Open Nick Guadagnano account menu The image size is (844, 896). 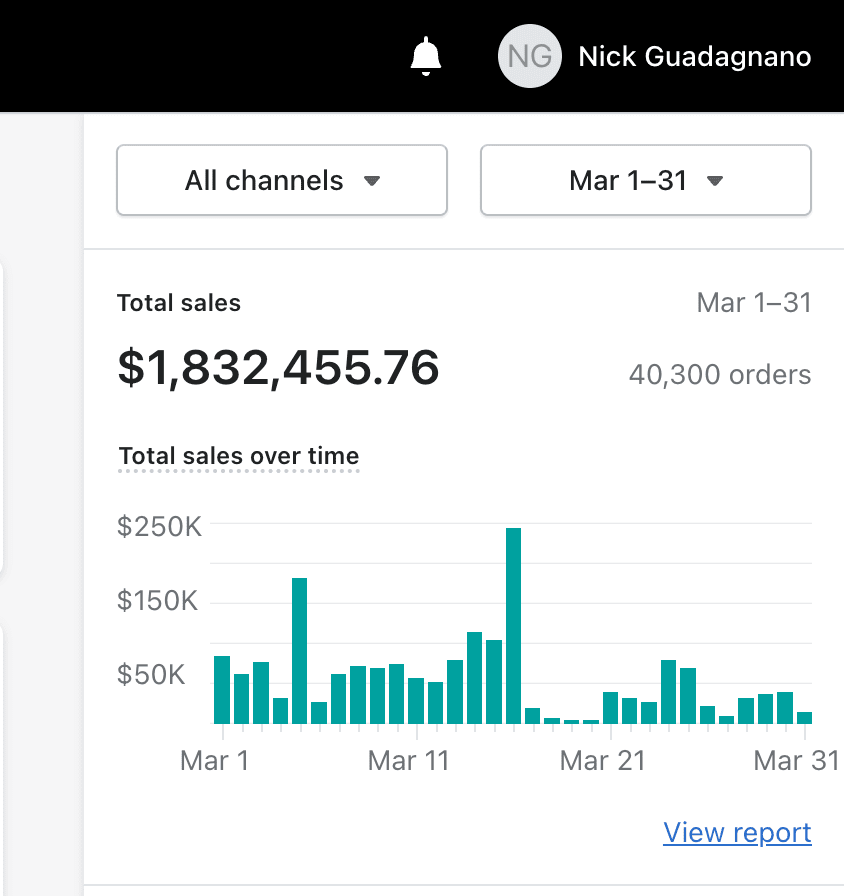click(694, 56)
